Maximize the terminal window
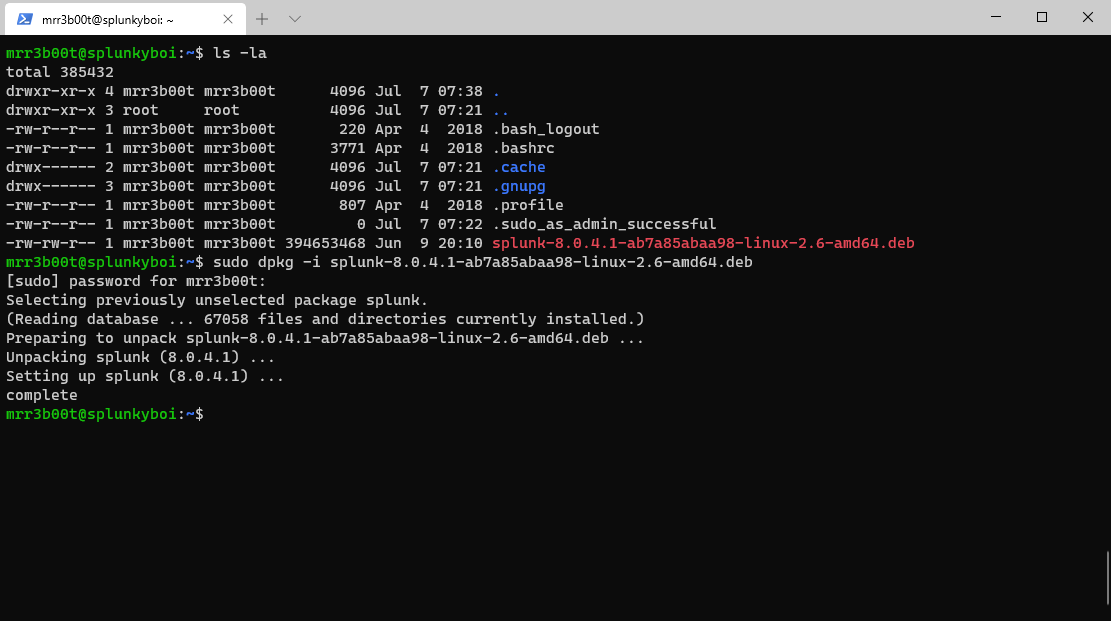1111x621 pixels. pos(1042,17)
